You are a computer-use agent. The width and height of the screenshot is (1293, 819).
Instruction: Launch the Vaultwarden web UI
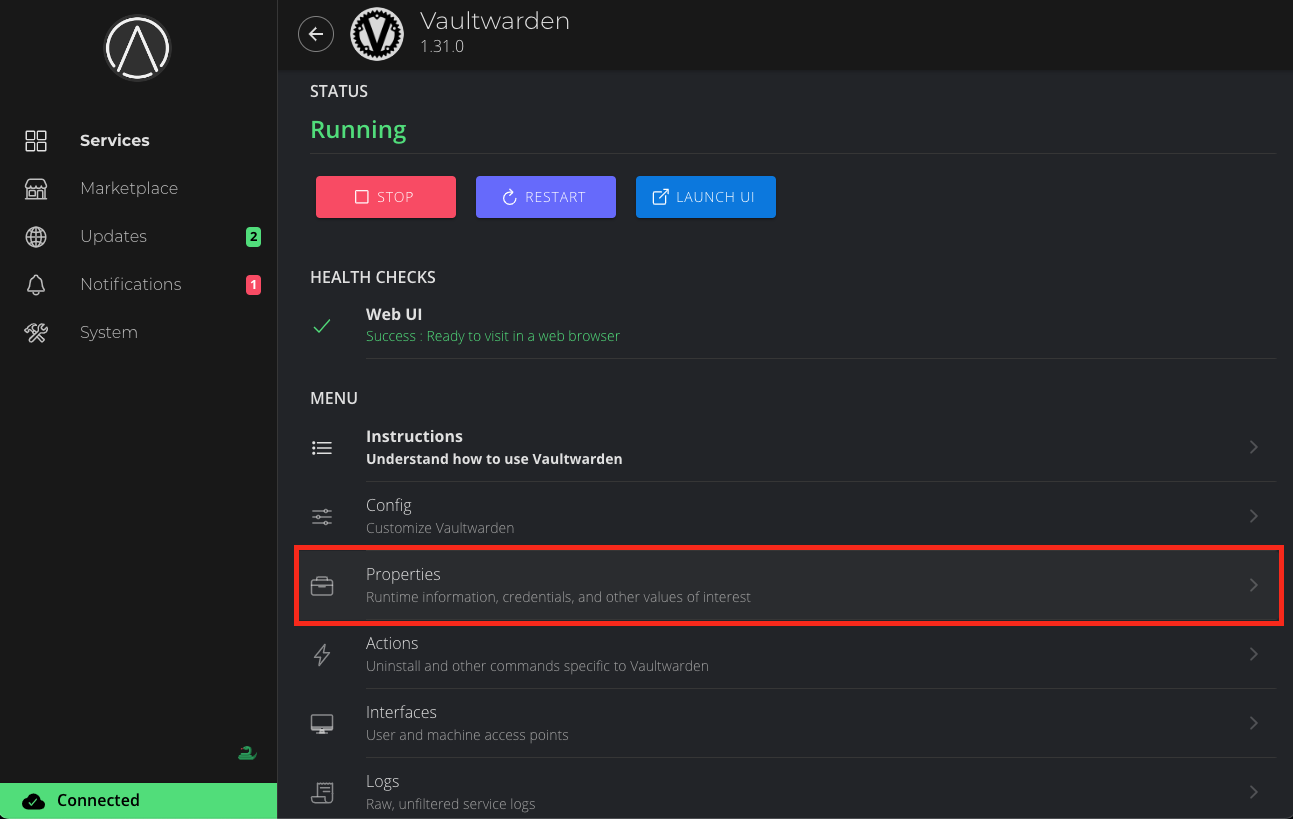click(706, 197)
